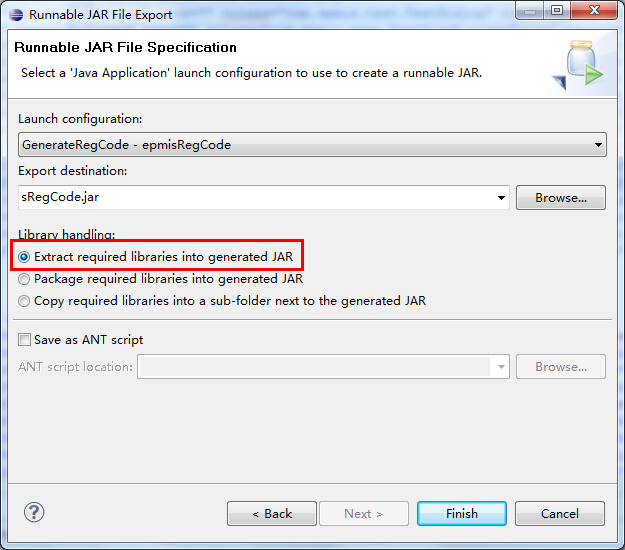Click the Next button
Viewport: 625px width, 550px height.
(363, 514)
